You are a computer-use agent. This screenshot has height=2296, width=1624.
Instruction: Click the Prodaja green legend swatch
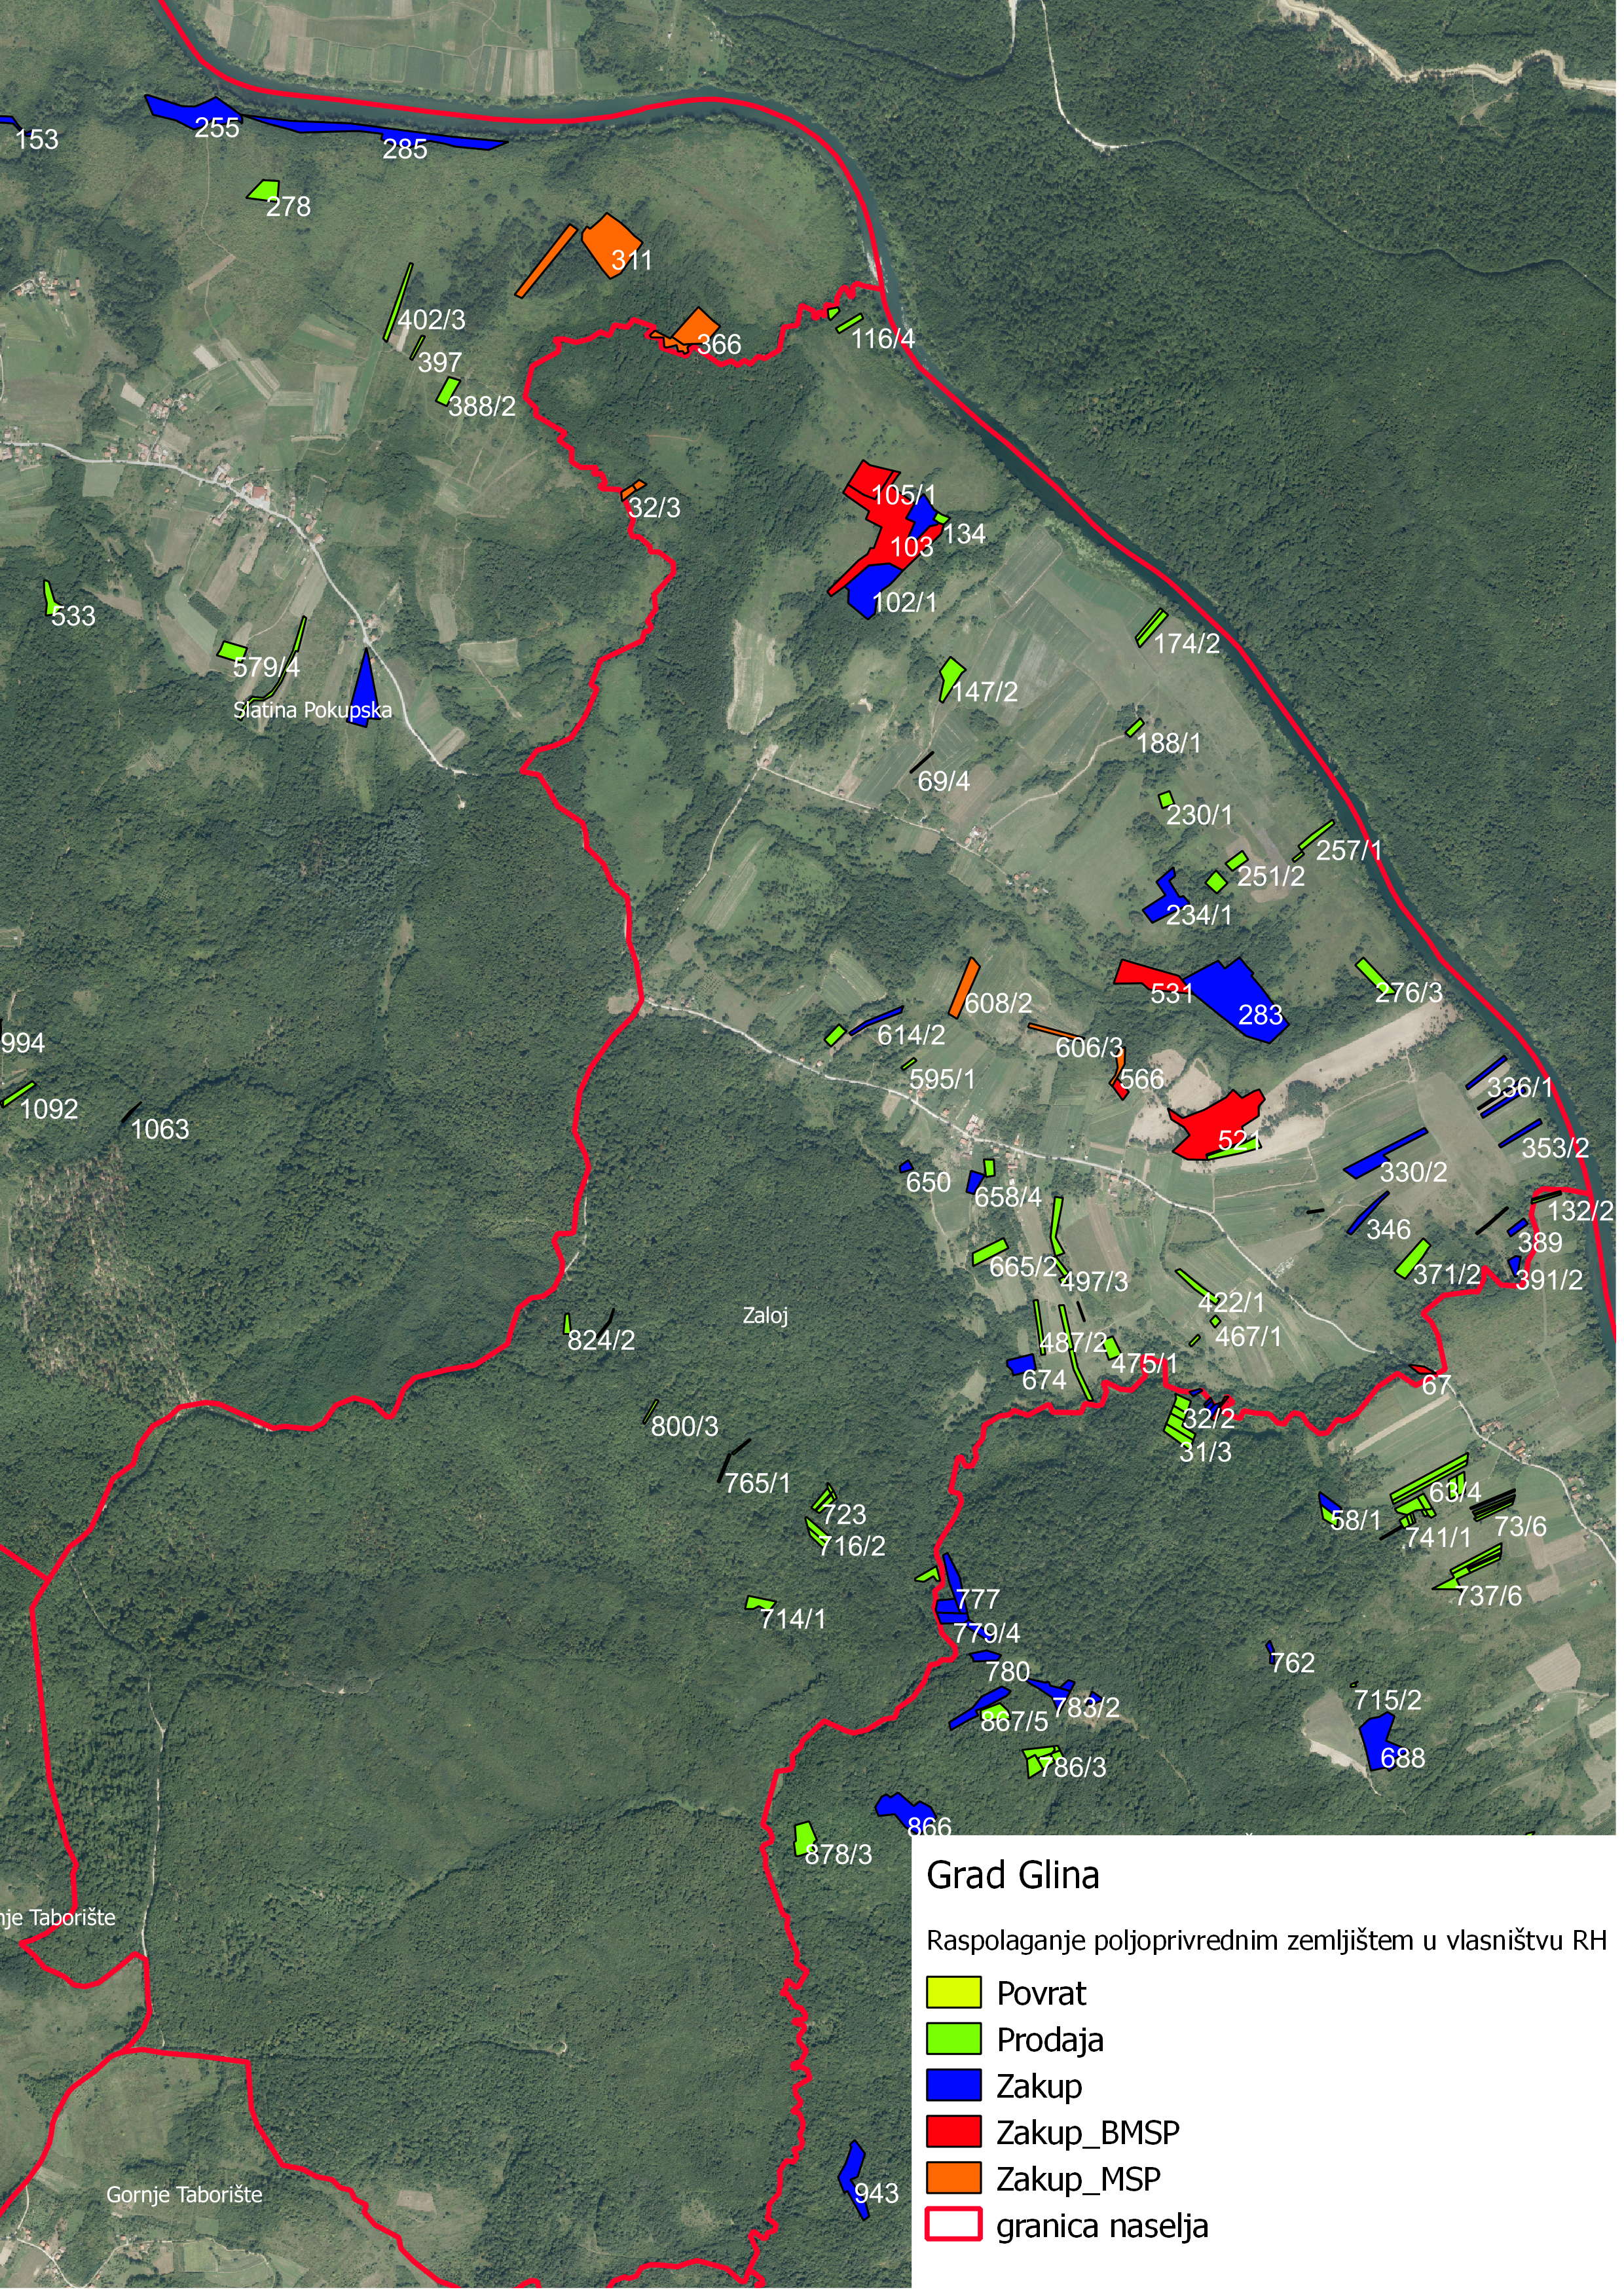955,2040
